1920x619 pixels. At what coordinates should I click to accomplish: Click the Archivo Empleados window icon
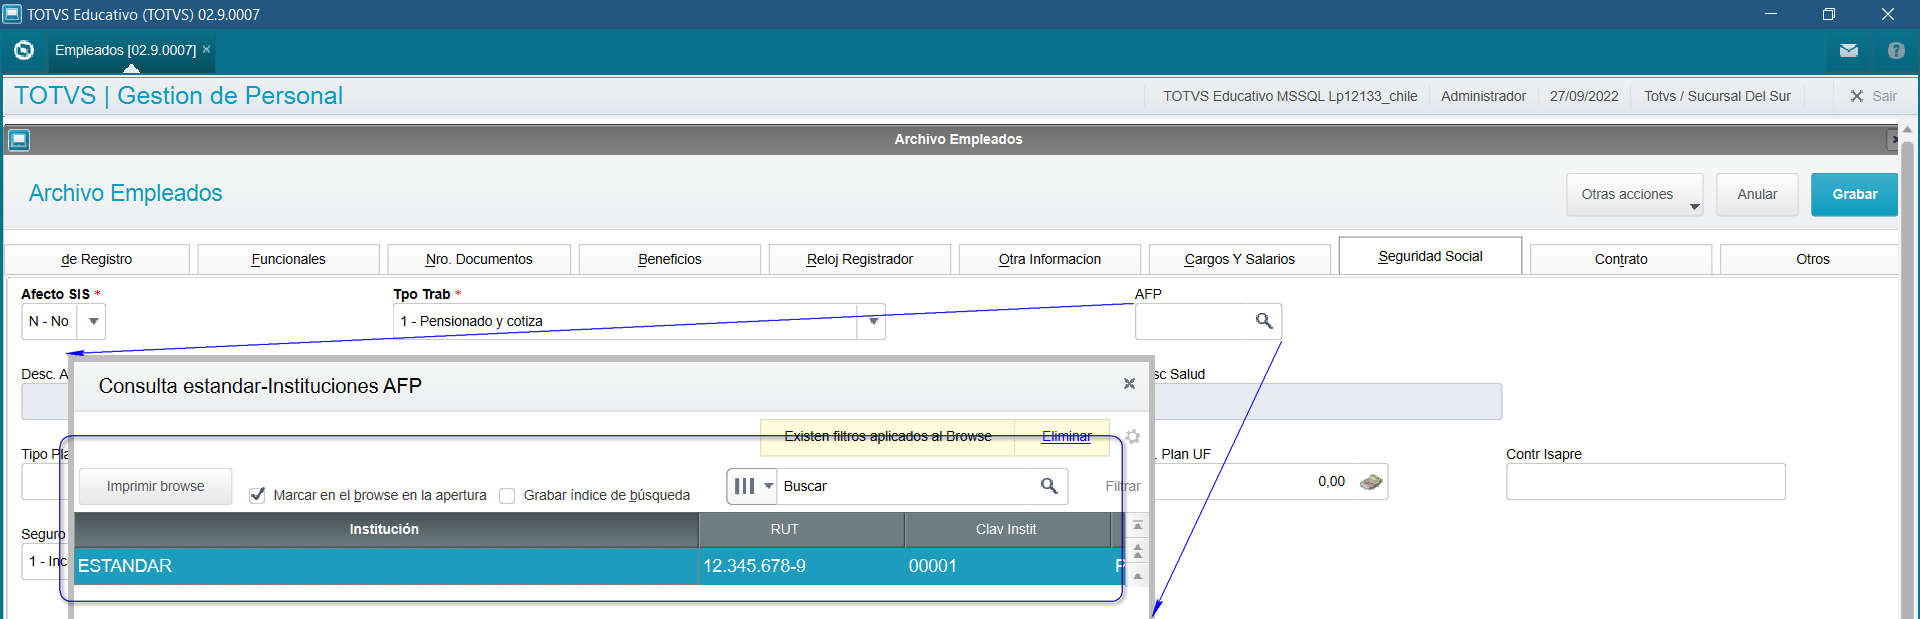(19, 140)
